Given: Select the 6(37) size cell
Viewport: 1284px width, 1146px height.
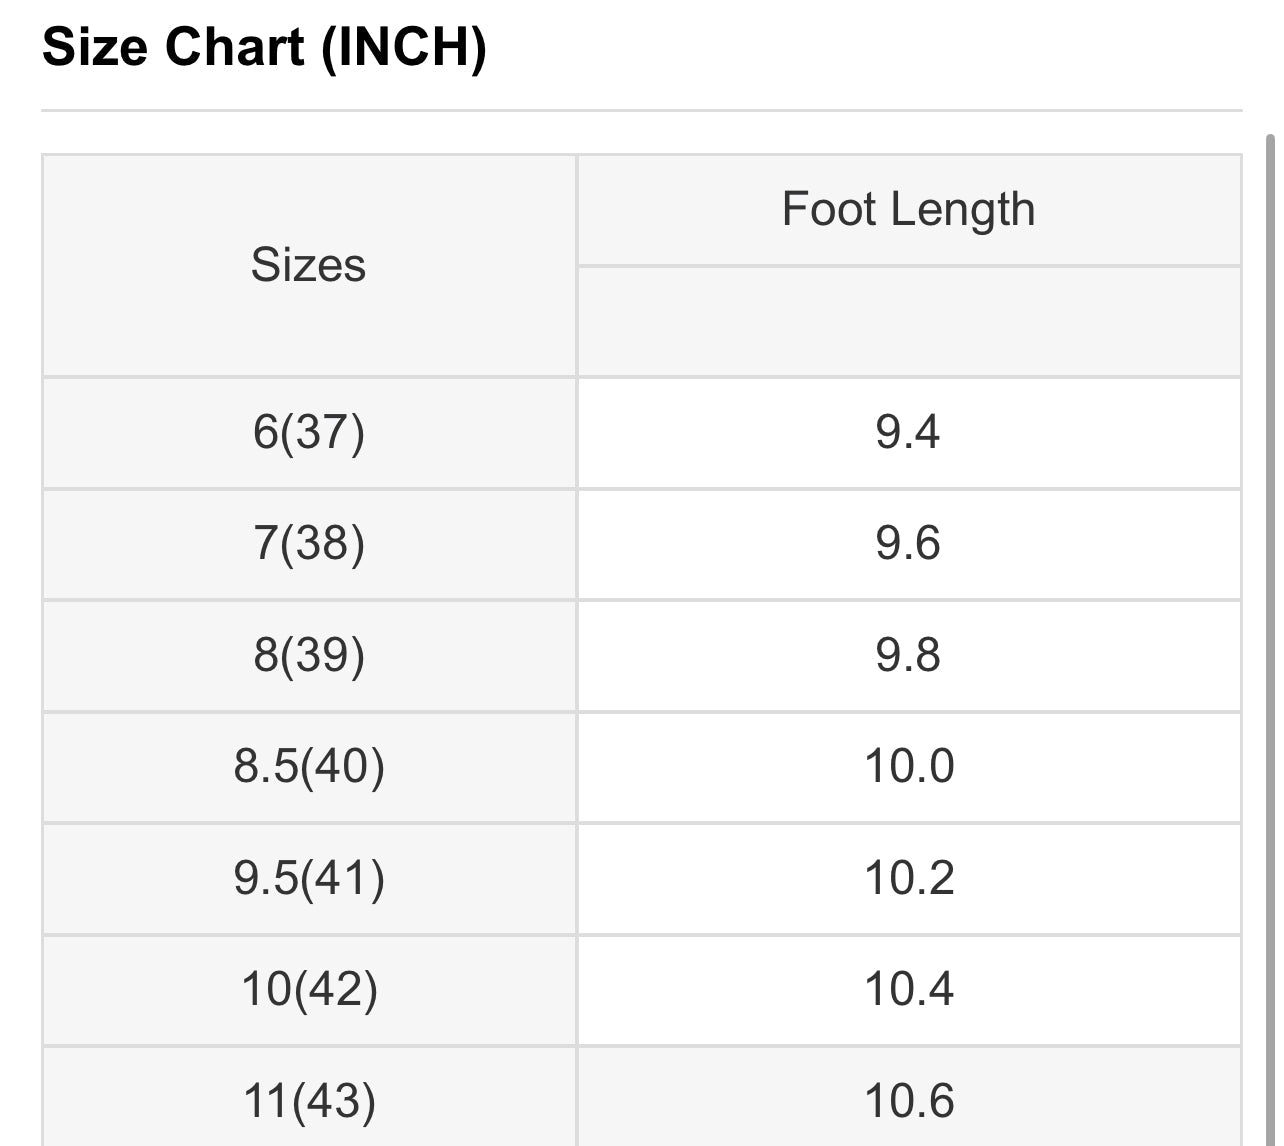Looking at the screenshot, I should pos(308,433).
